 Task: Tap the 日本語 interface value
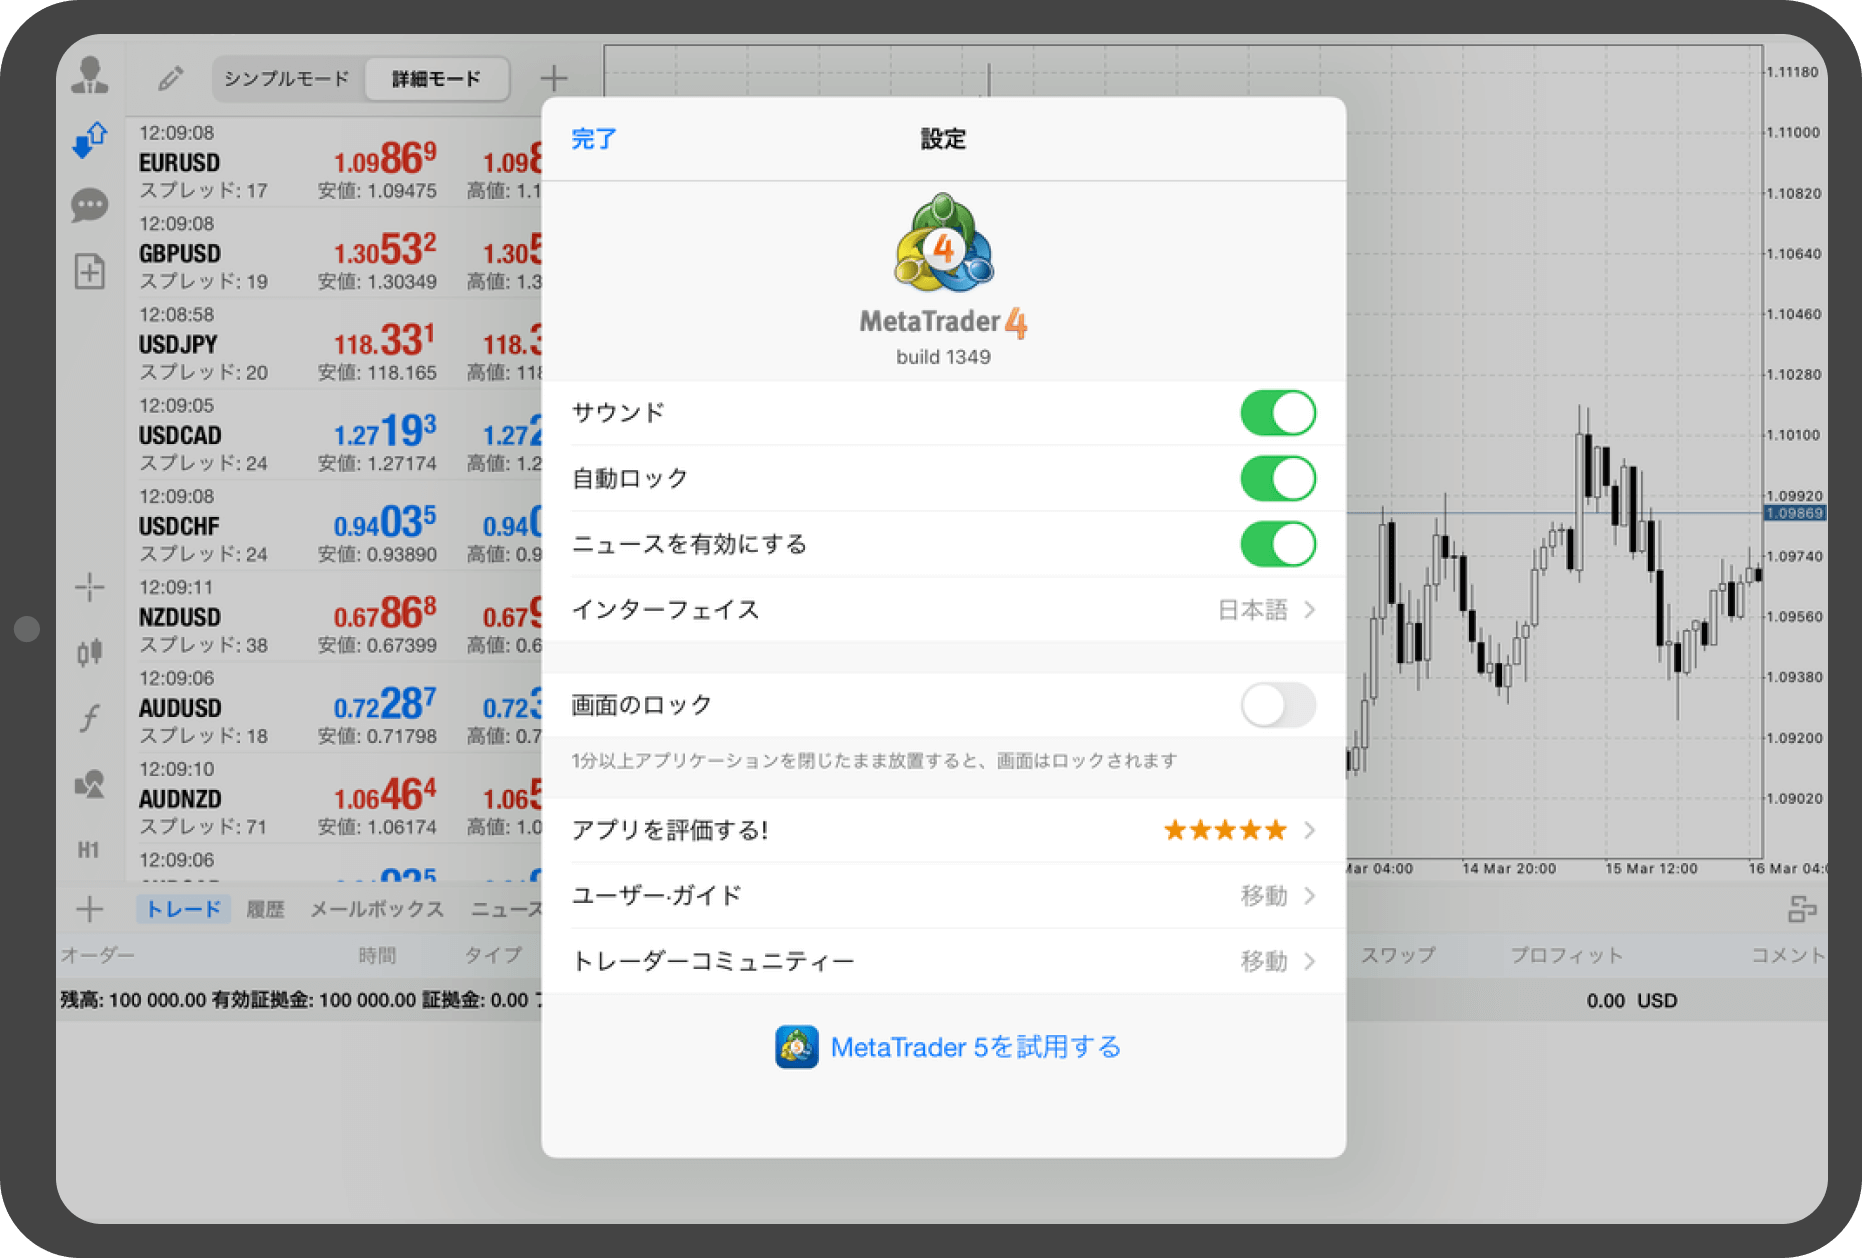pyautogui.click(x=1252, y=610)
